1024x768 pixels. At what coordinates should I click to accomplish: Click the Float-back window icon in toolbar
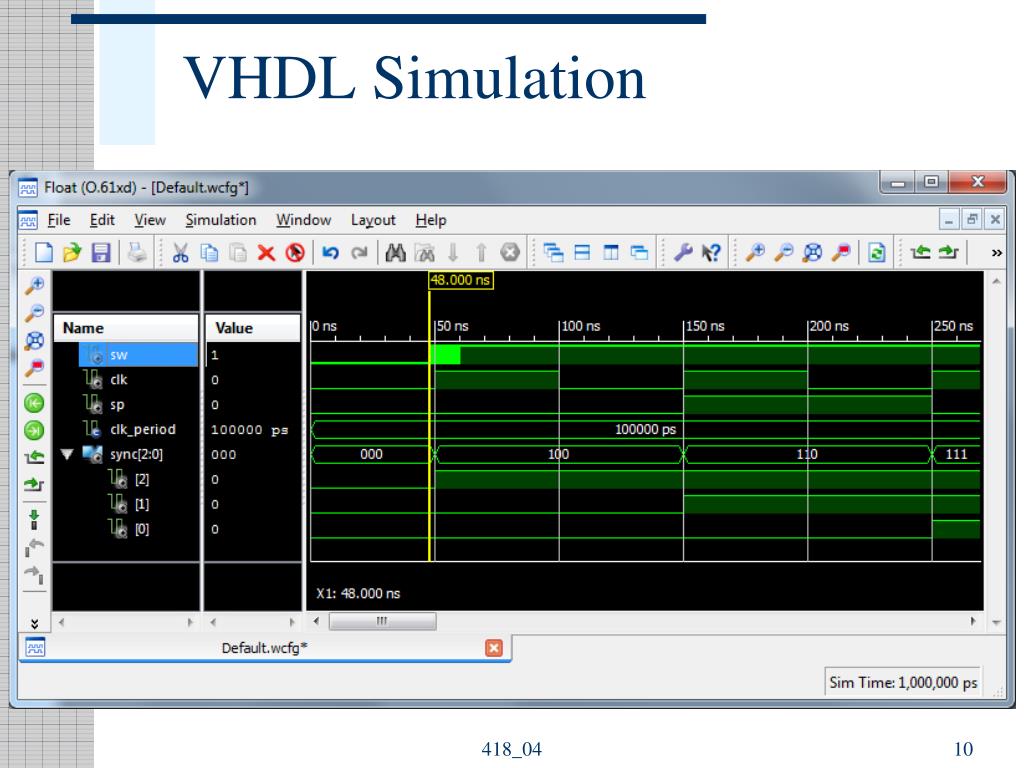pyautogui.click(x=639, y=252)
